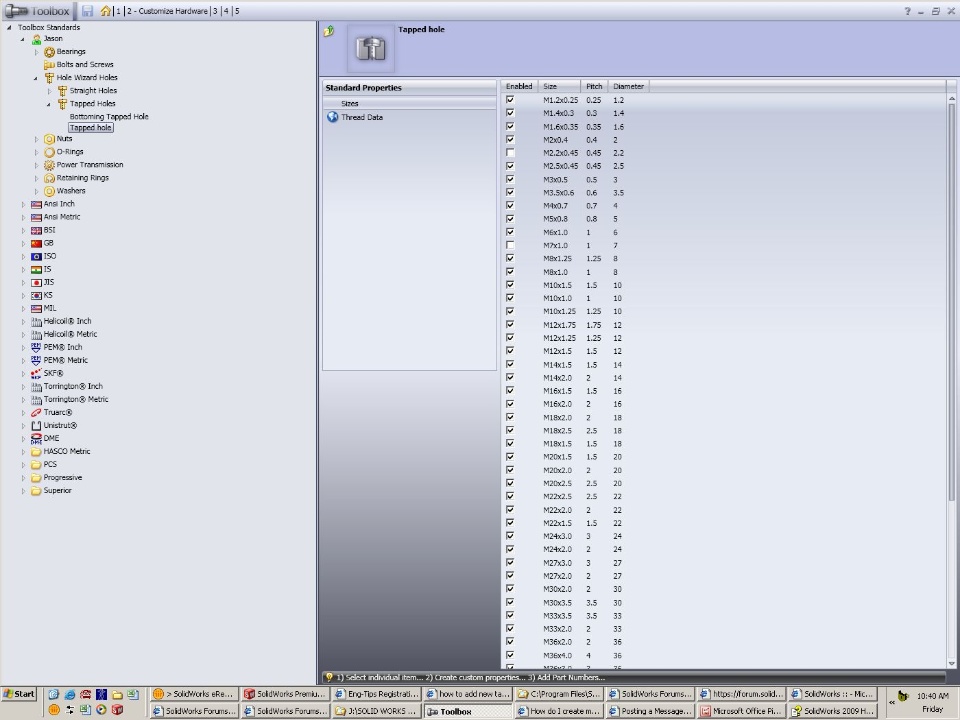Open the Windows Start button

pos(19,694)
